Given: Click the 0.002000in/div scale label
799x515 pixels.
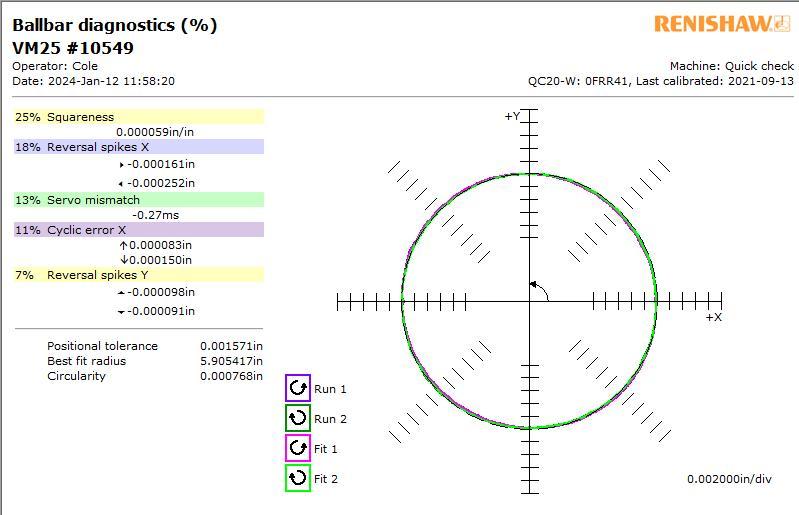Looking at the screenshot, I should click(729, 479).
